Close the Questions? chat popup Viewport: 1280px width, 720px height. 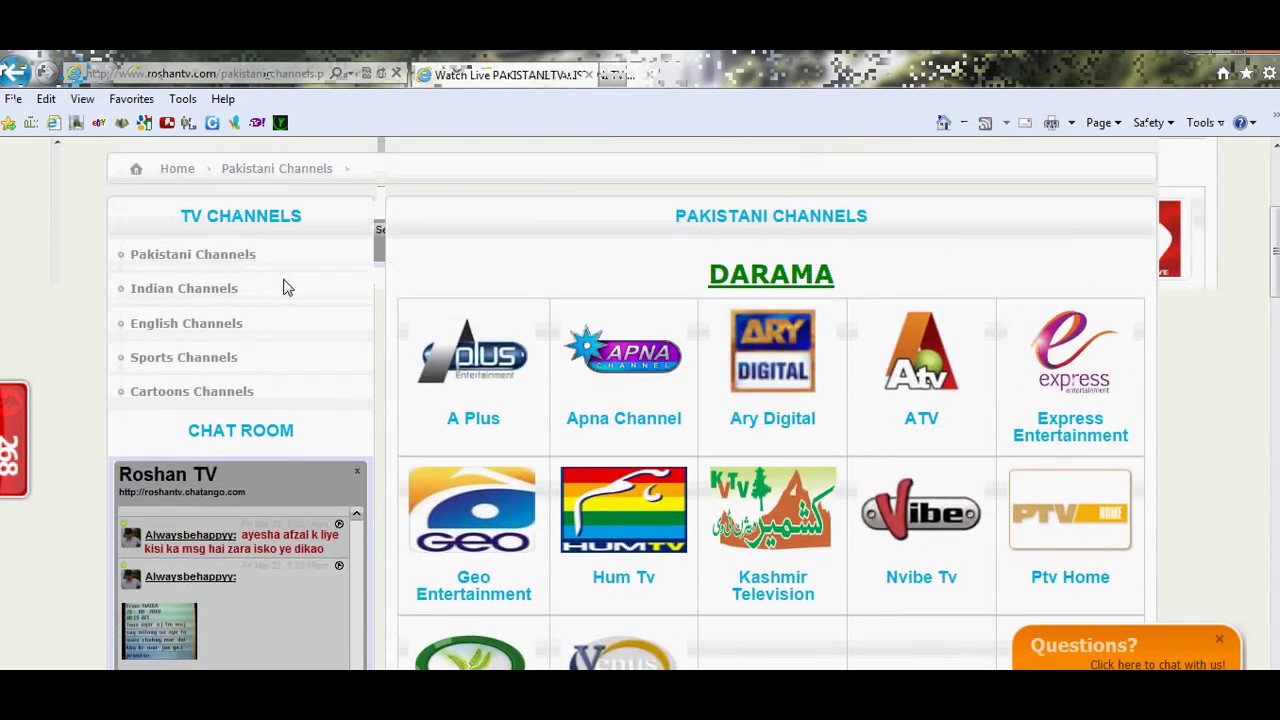(1219, 639)
